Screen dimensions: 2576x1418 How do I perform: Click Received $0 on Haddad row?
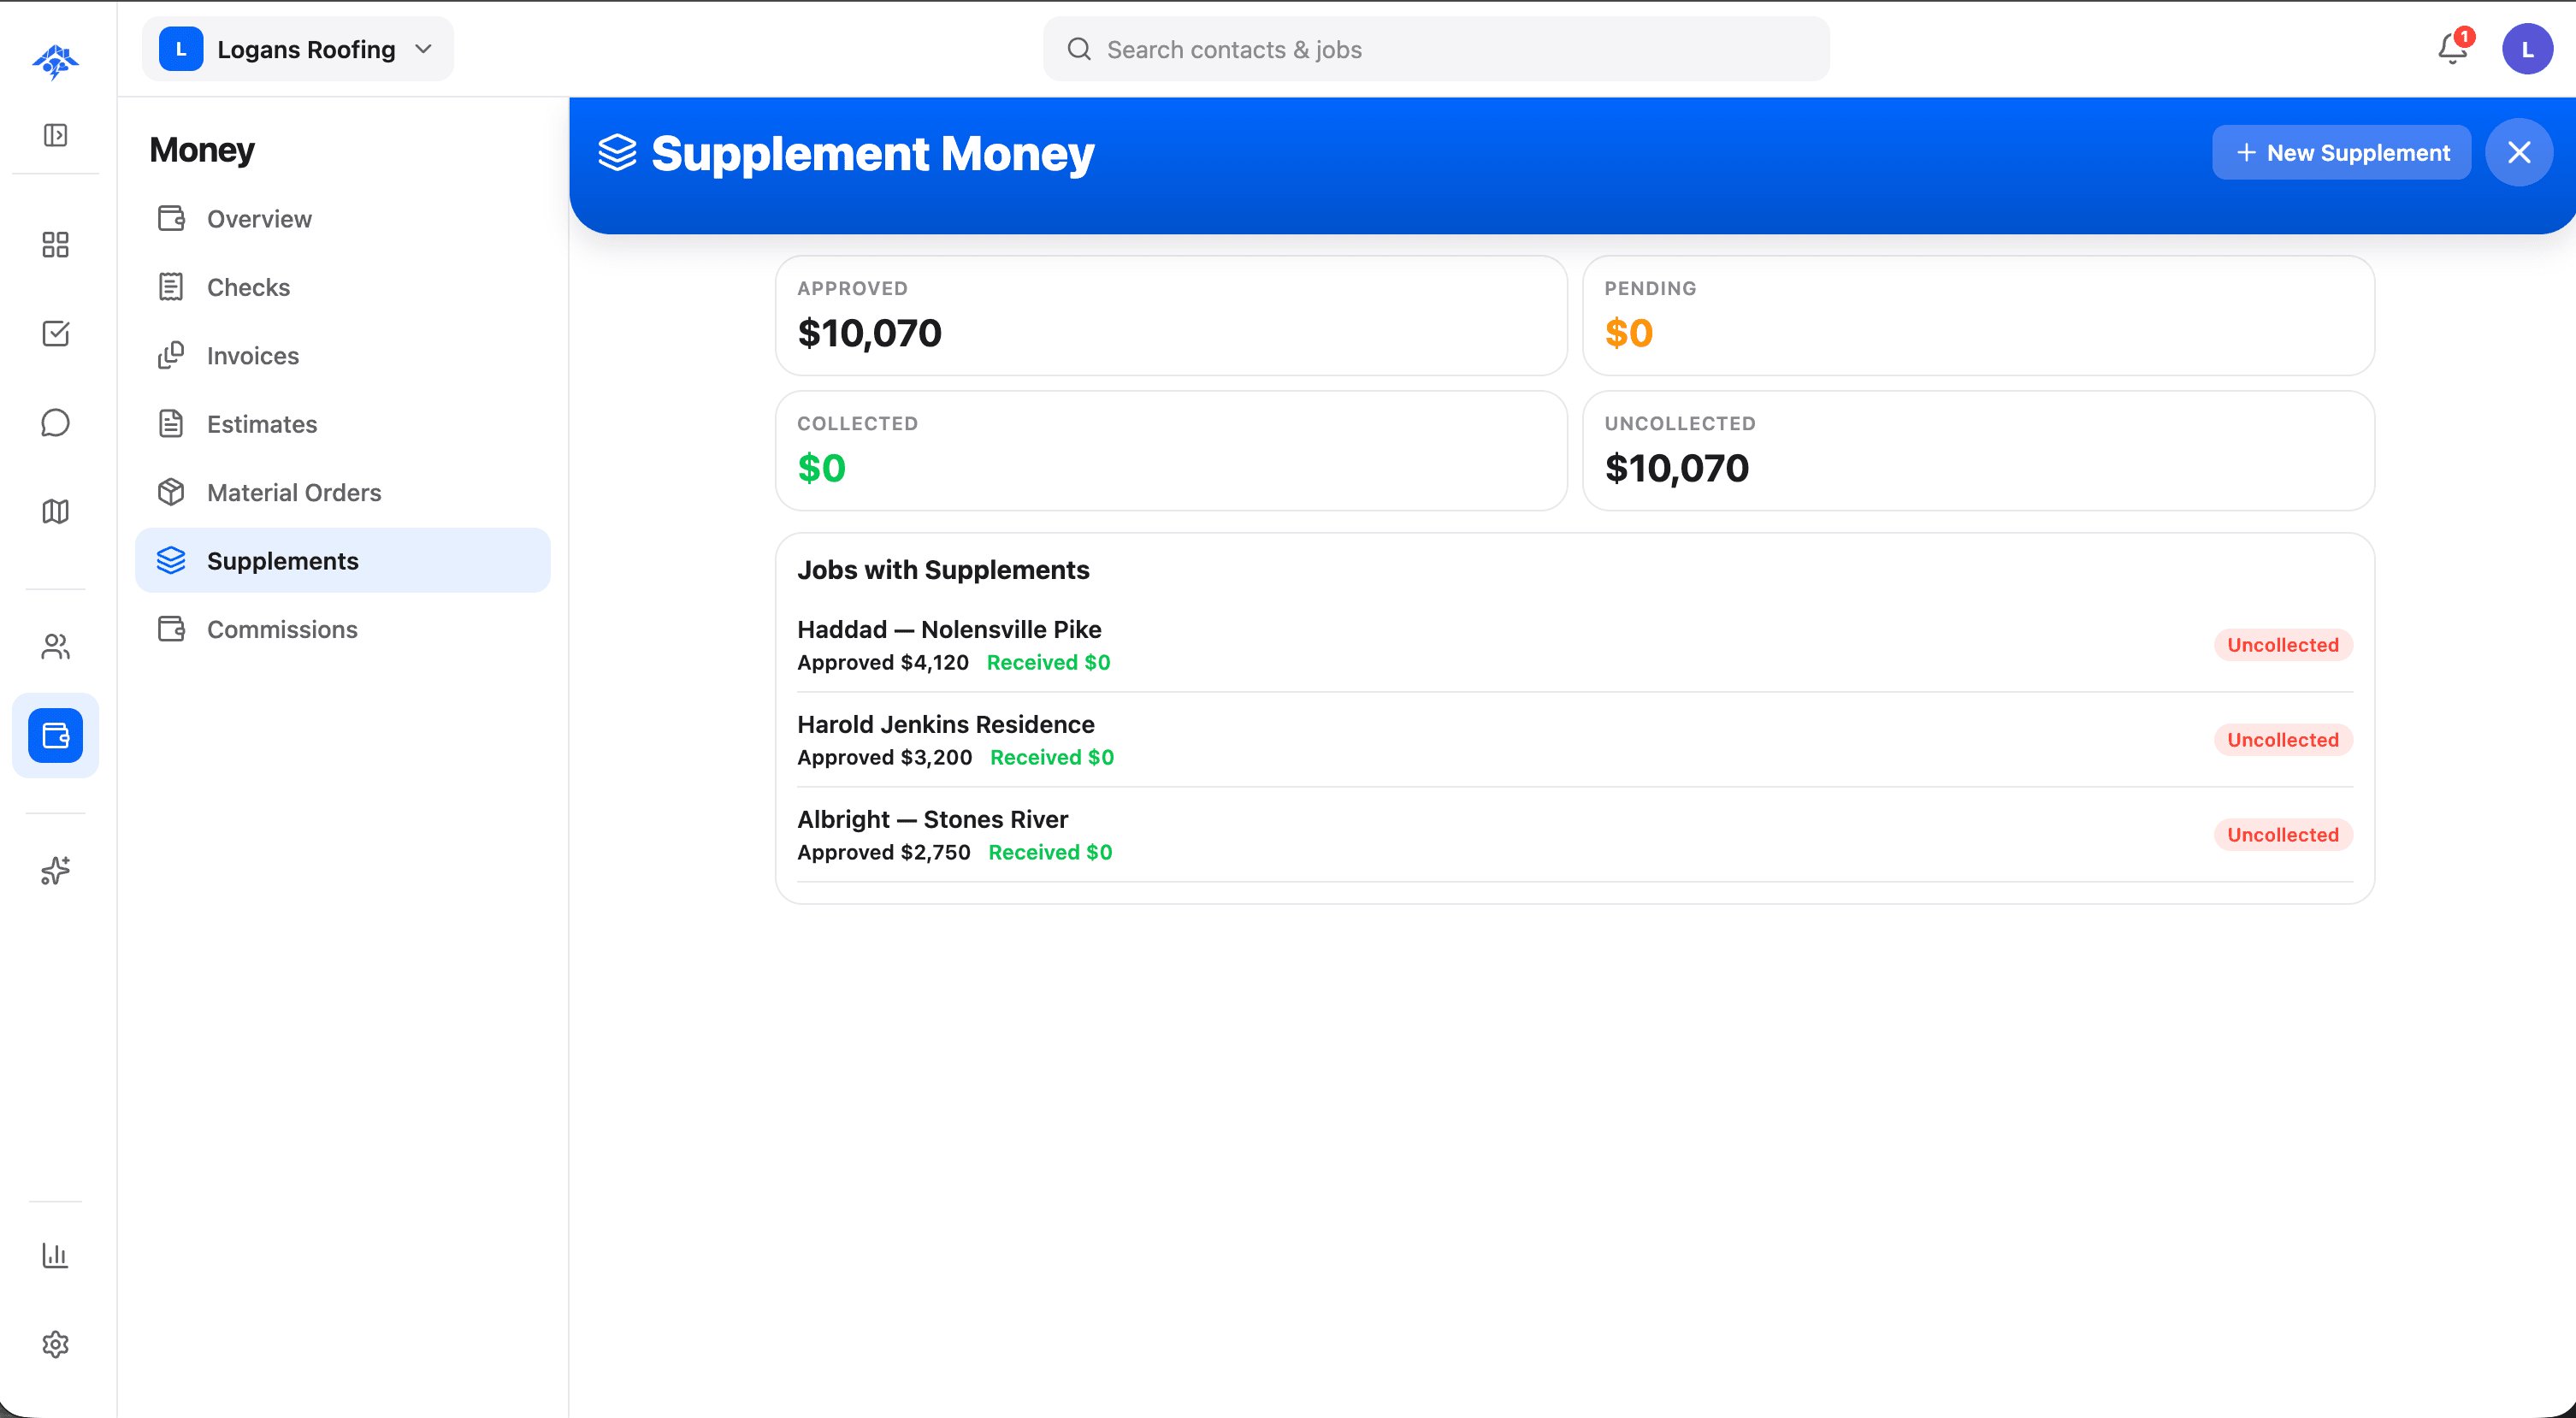1048,662
